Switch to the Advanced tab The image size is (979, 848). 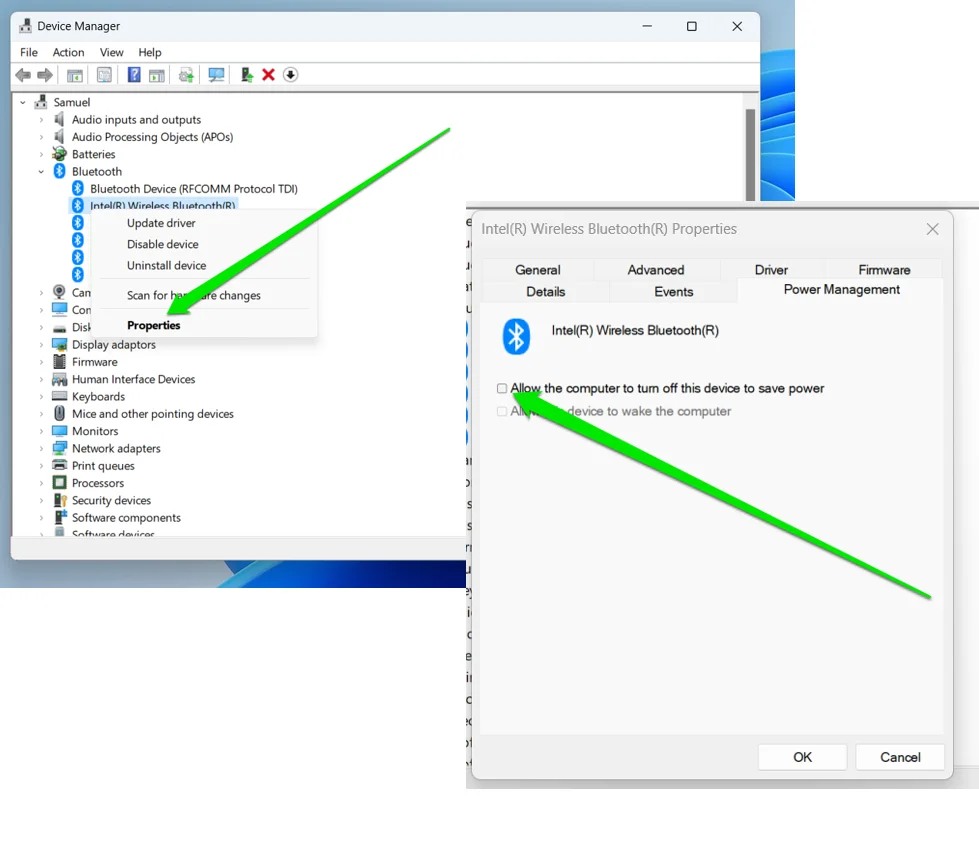[x=656, y=270]
